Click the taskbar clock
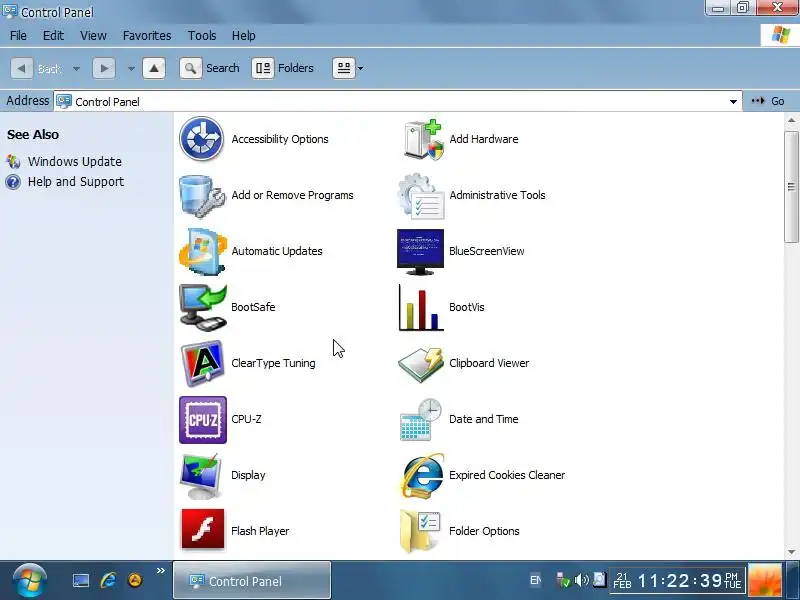Viewport: 800px width, 600px height. 679,580
